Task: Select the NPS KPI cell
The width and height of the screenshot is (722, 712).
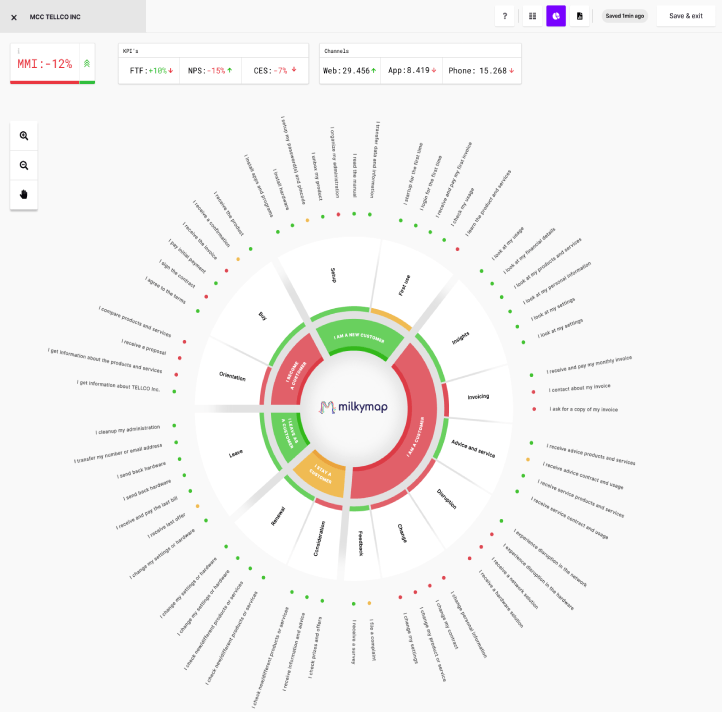Action: coord(210,70)
